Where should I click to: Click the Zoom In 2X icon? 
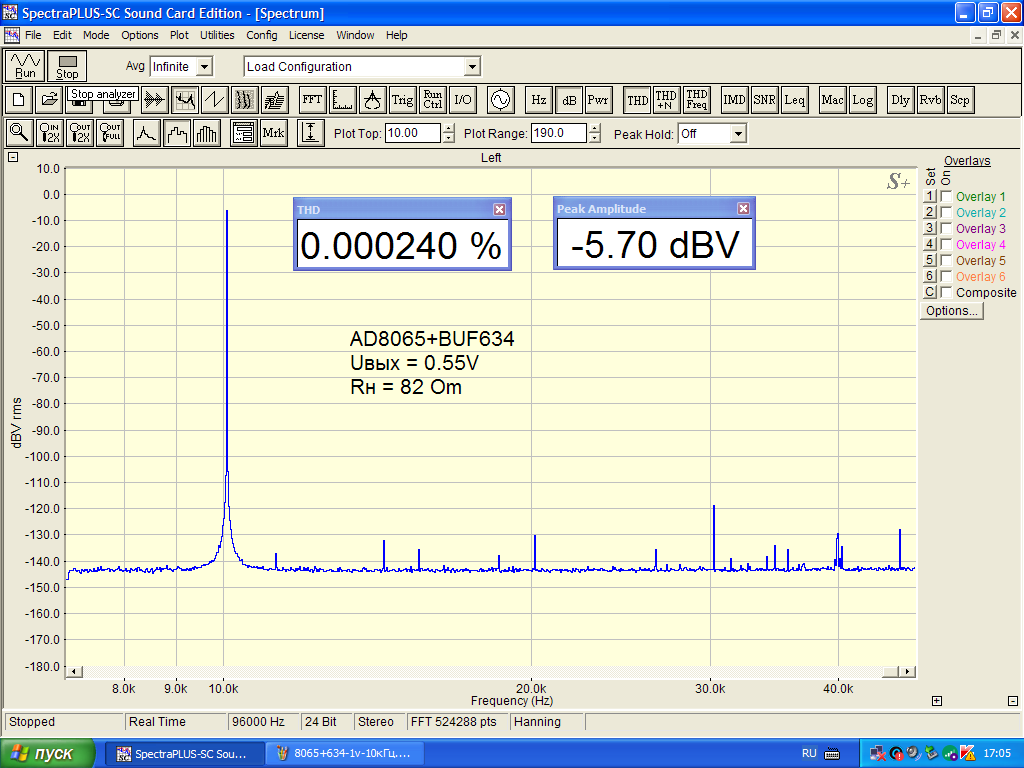tap(49, 133)
